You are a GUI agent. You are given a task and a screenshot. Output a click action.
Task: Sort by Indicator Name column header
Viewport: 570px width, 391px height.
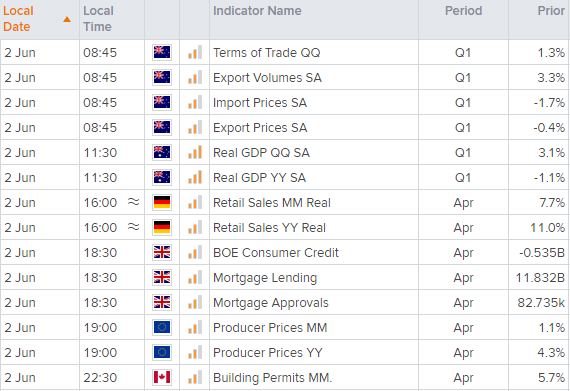[x=257, y=11]
